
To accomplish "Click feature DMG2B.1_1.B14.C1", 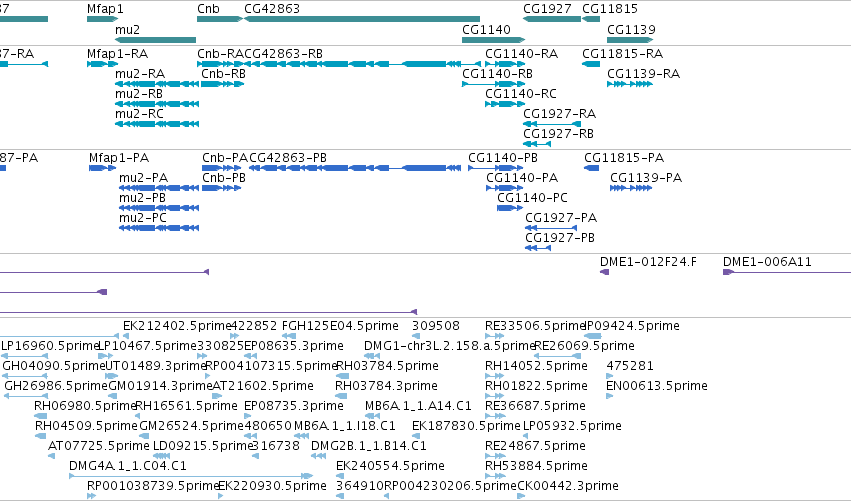I will pyautogui.click(x=369, y=447).
